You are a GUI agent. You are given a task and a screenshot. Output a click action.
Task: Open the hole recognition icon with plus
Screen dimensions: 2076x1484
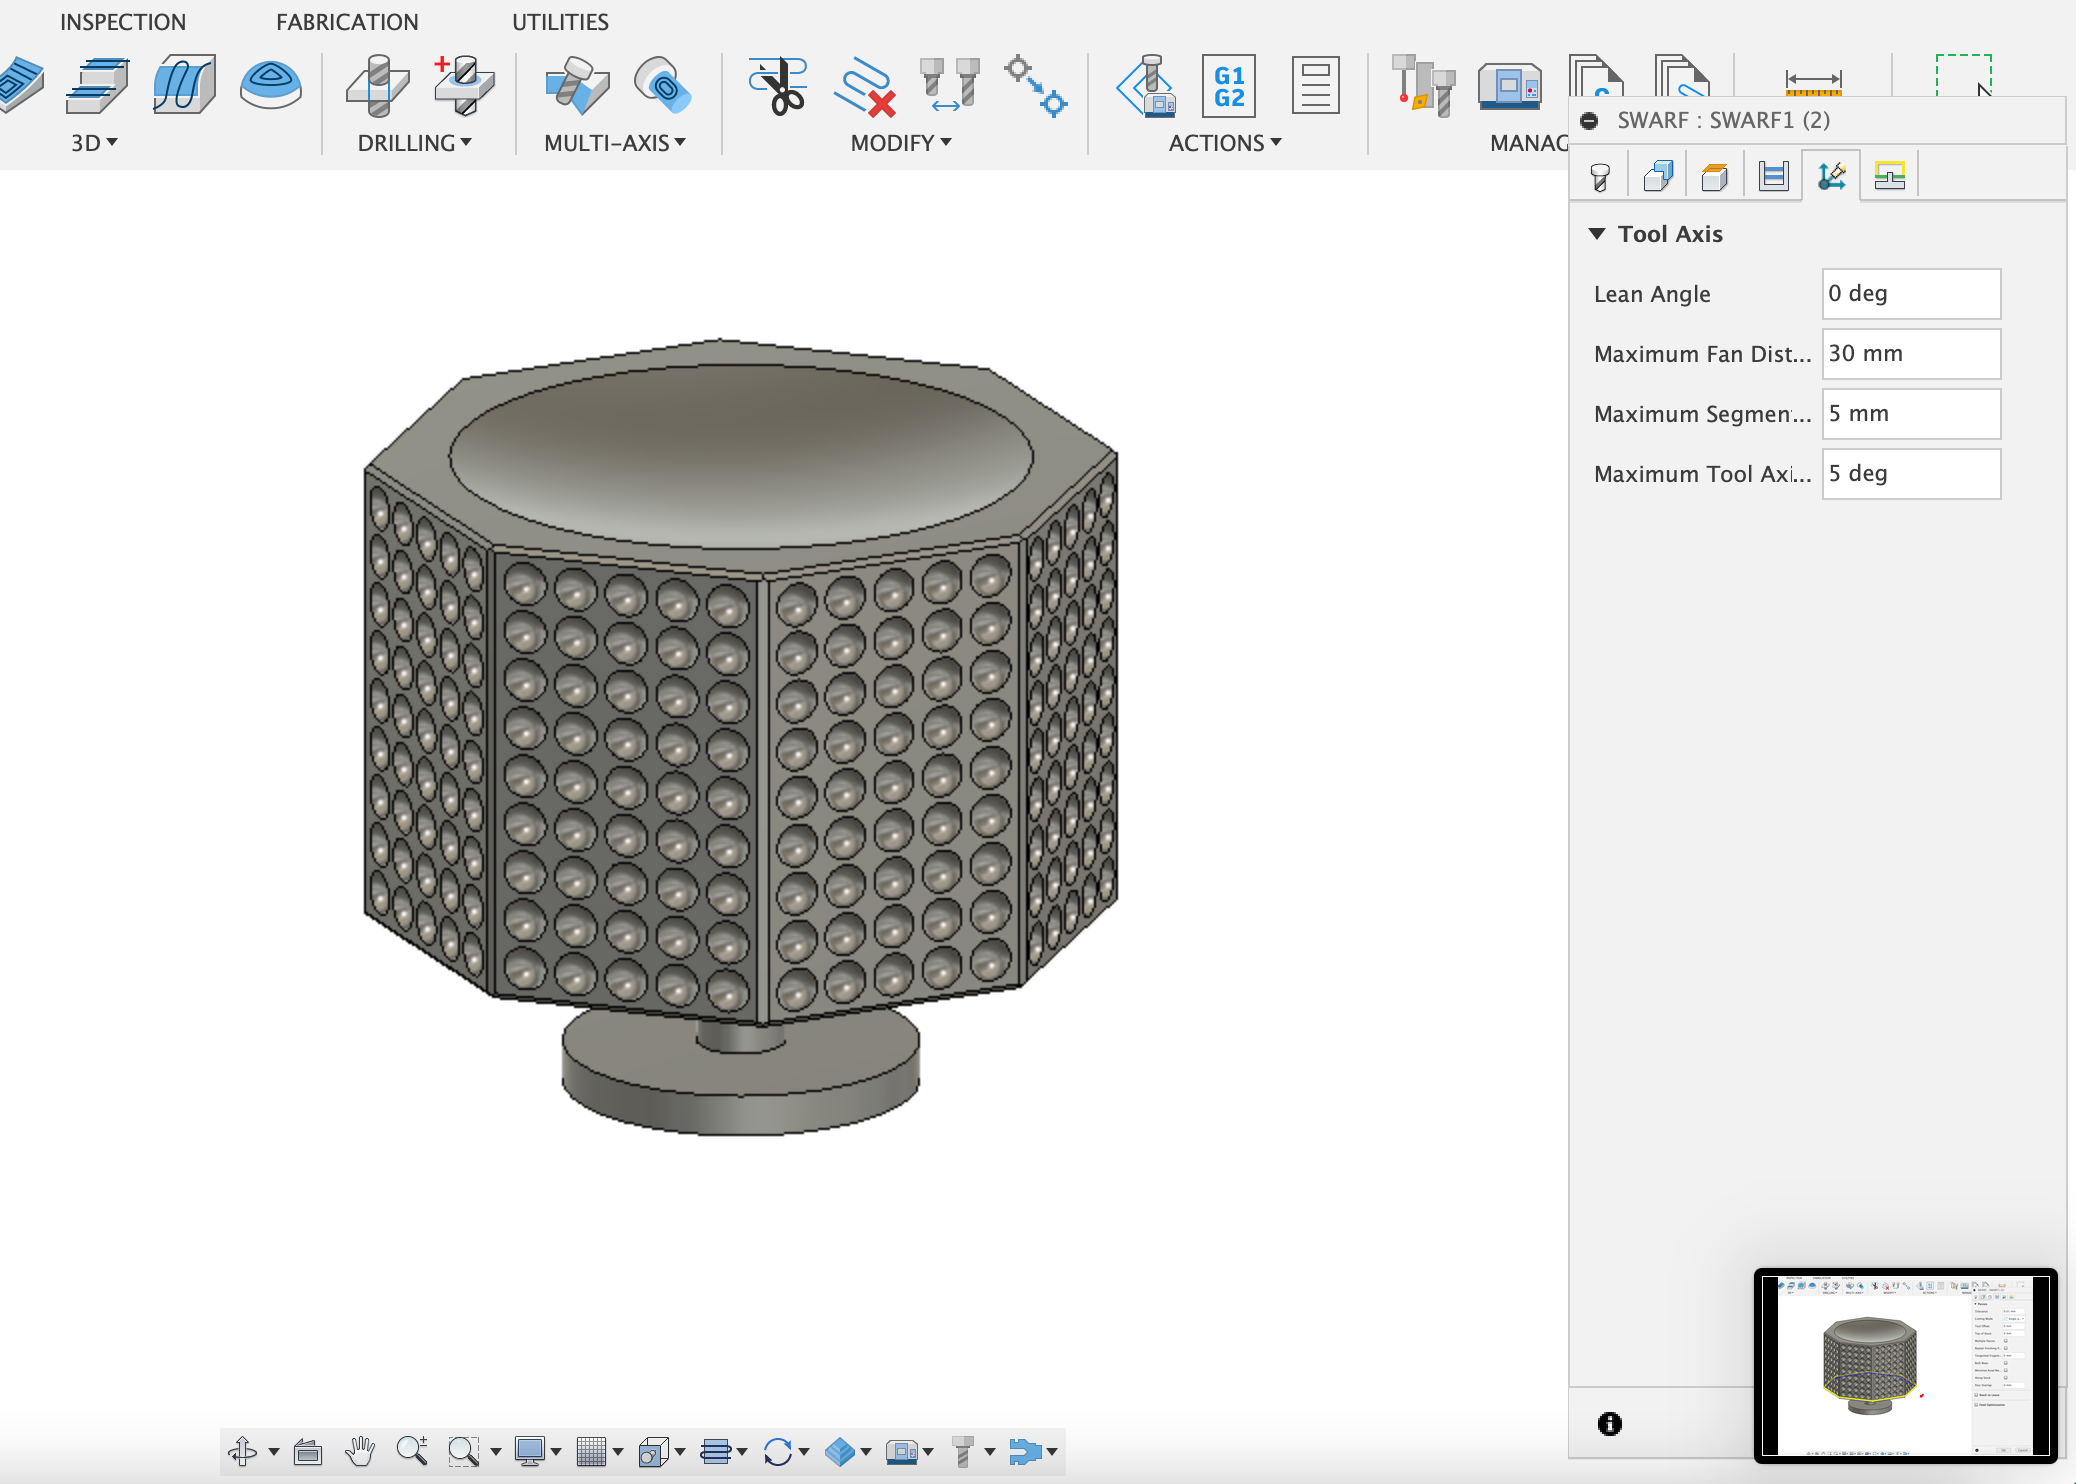[x=464, y=85]
